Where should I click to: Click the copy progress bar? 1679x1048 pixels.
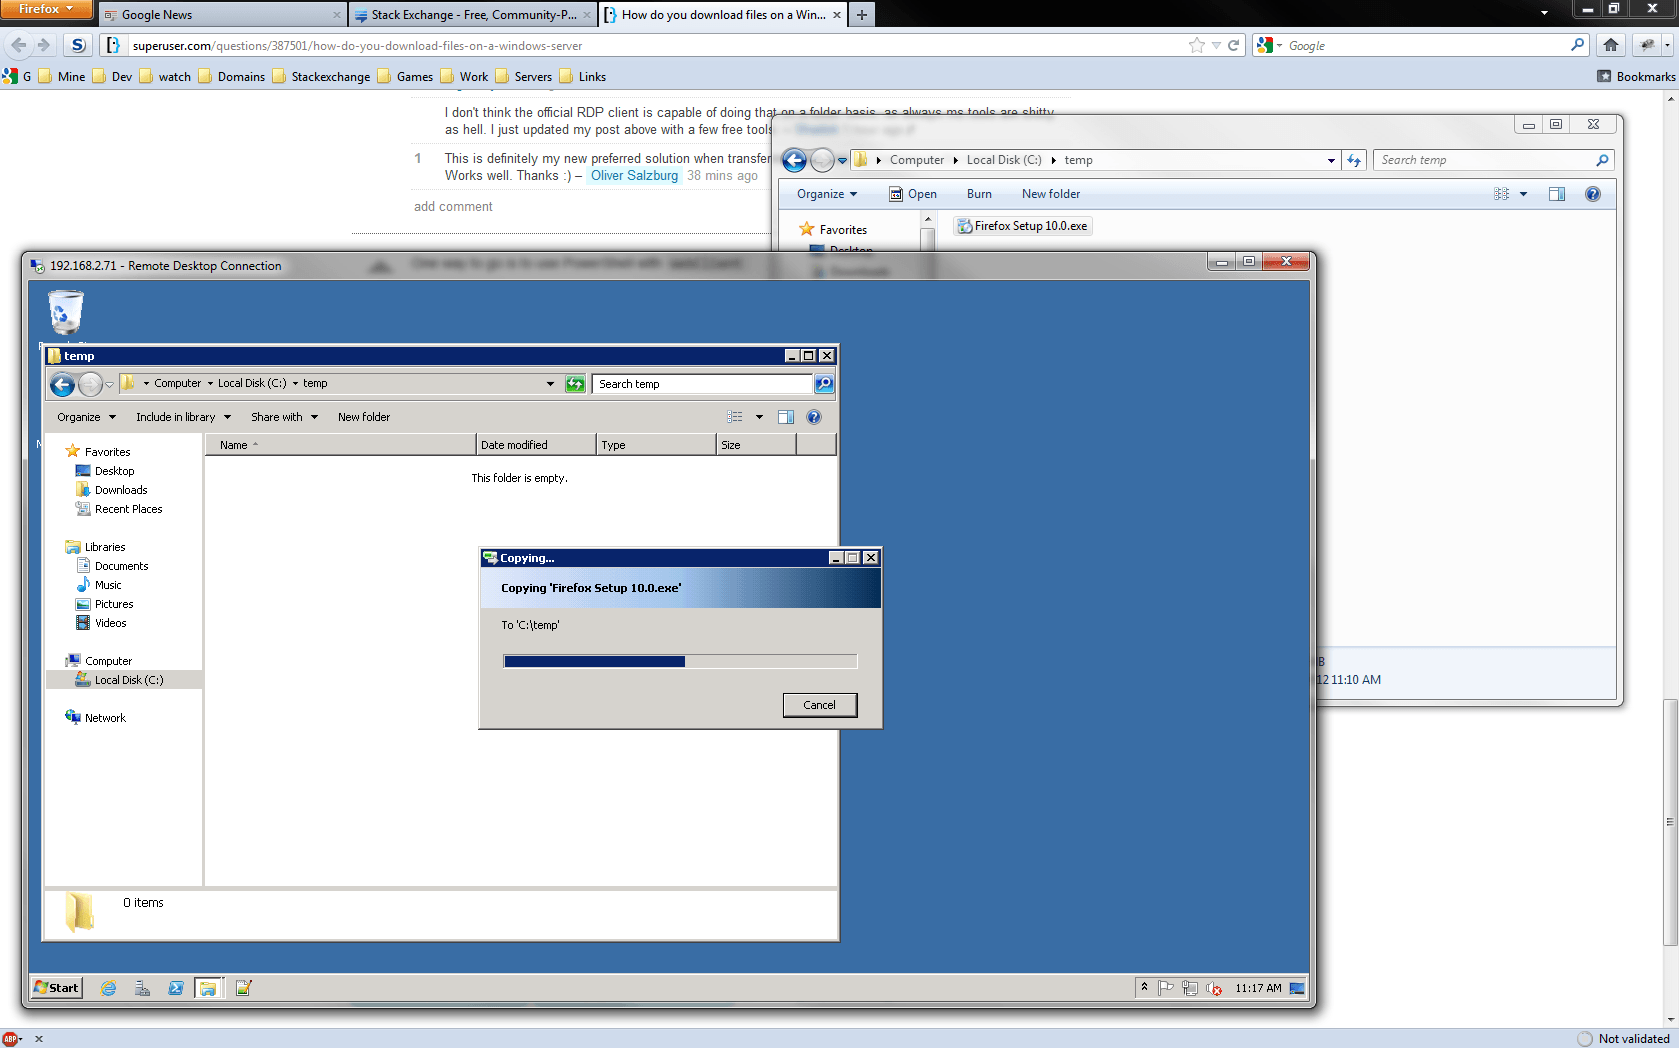680,661
